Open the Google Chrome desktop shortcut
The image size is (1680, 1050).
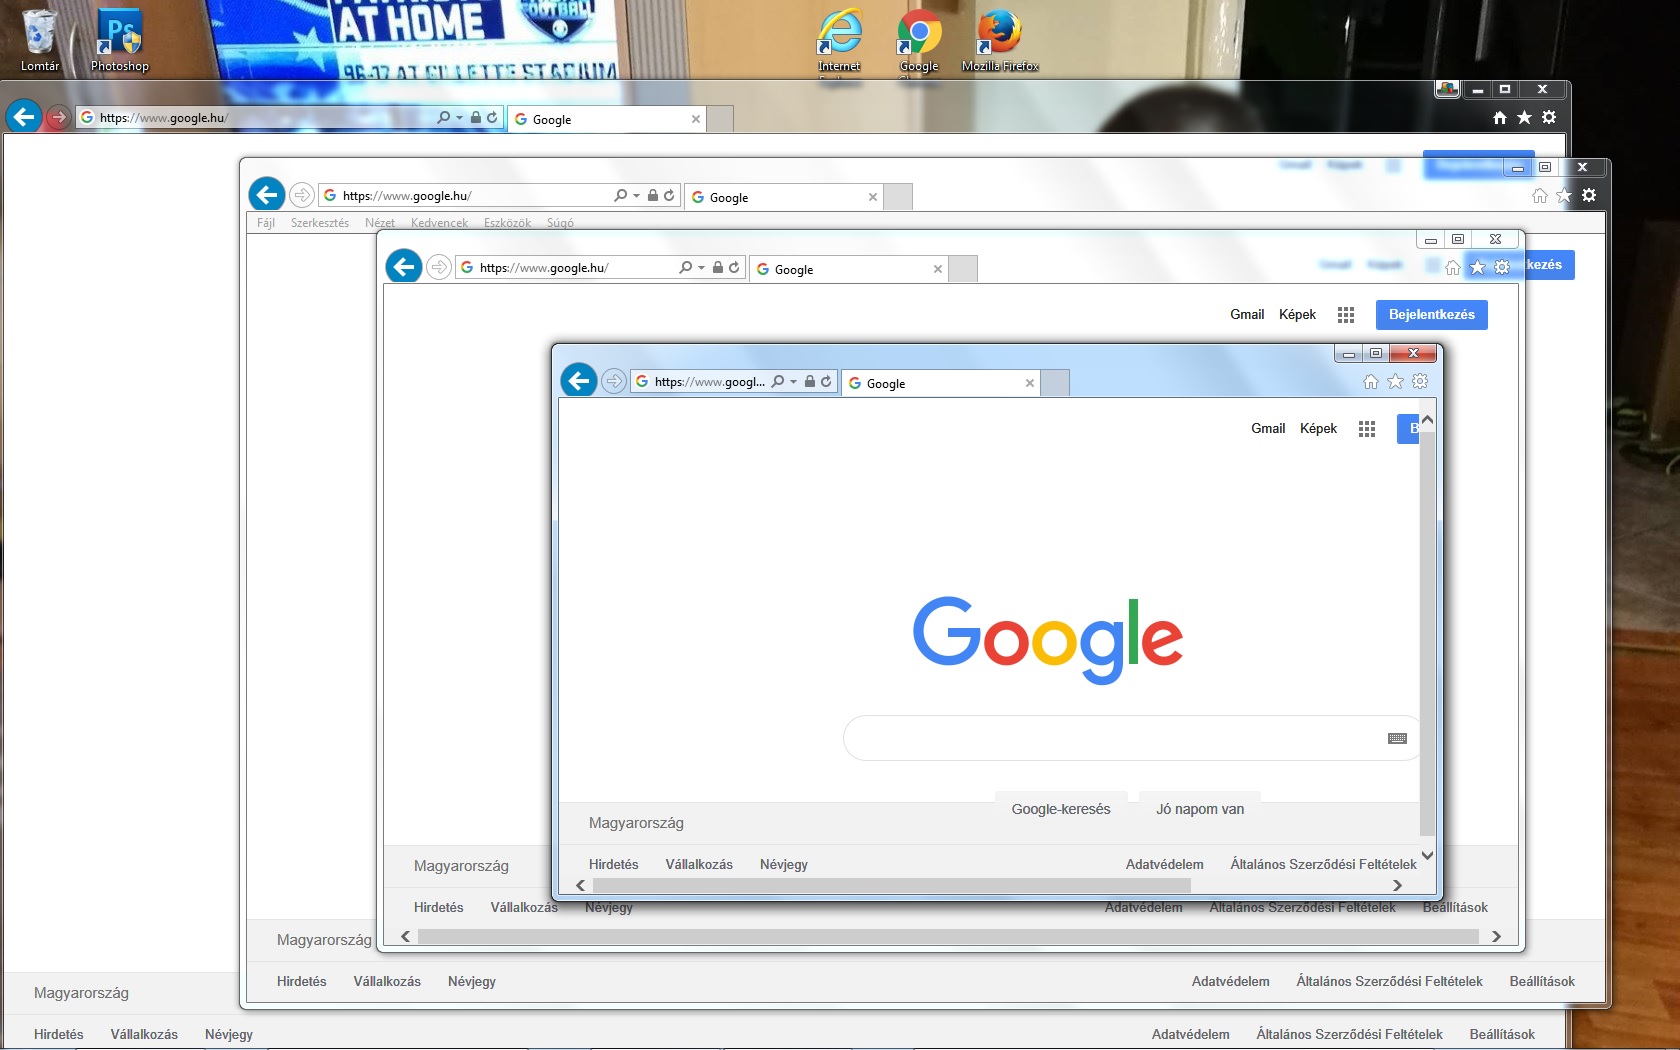tap(919, 40)
